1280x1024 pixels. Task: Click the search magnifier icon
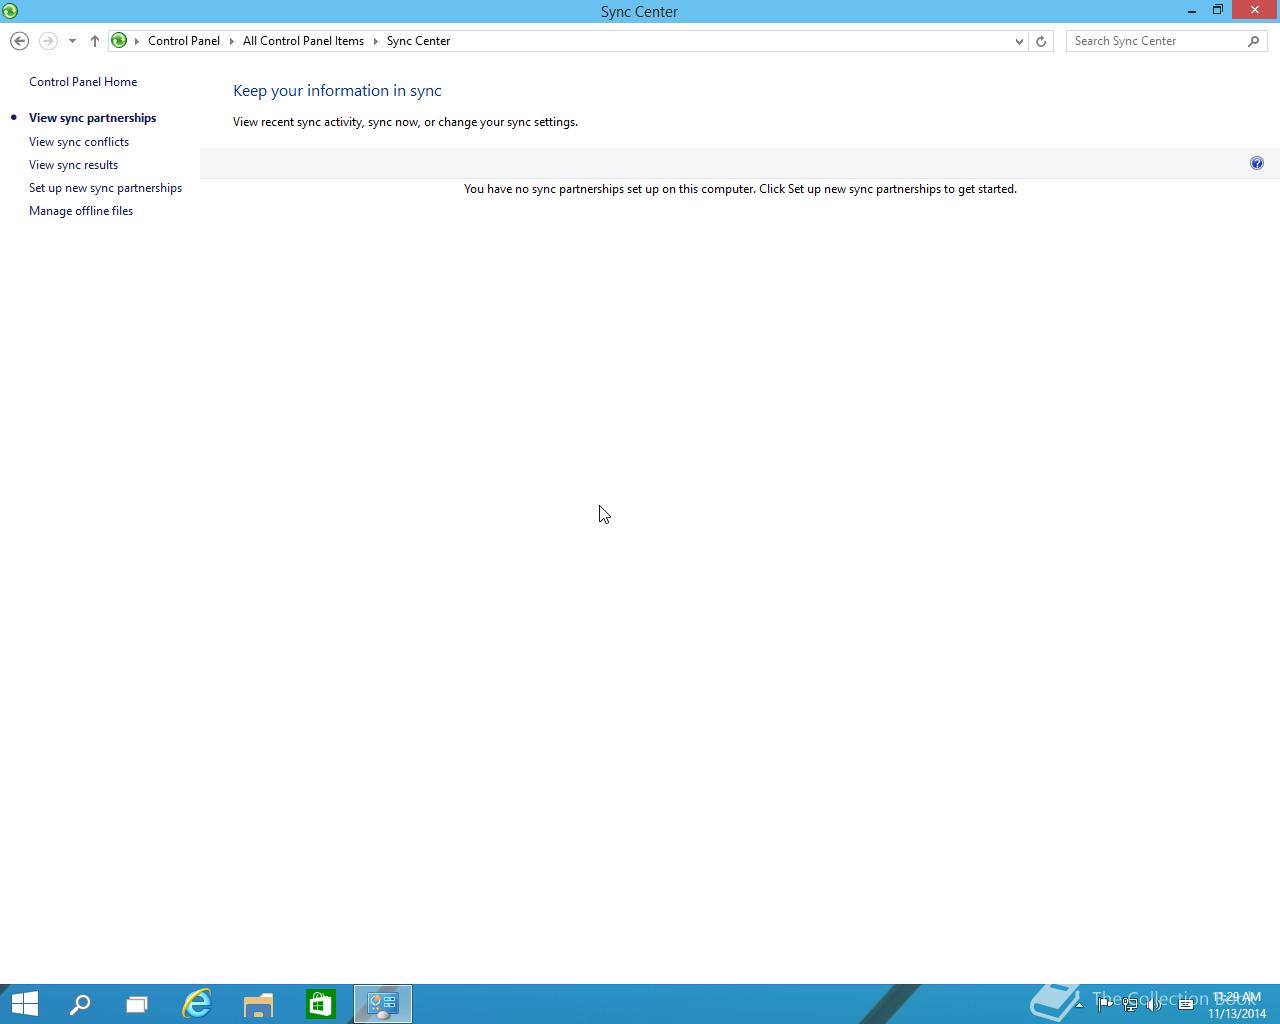tap(1254, 41)
